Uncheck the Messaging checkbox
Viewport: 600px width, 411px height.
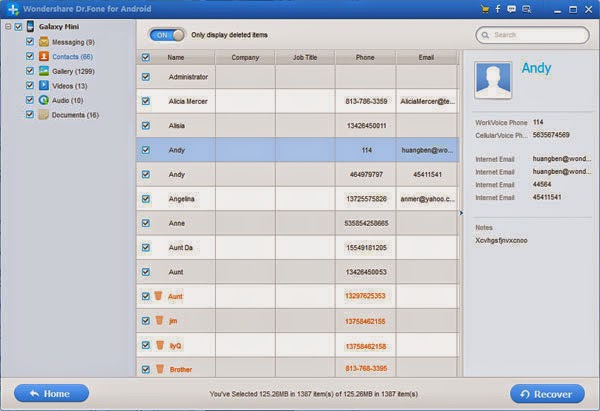click(x=30, y=41)
